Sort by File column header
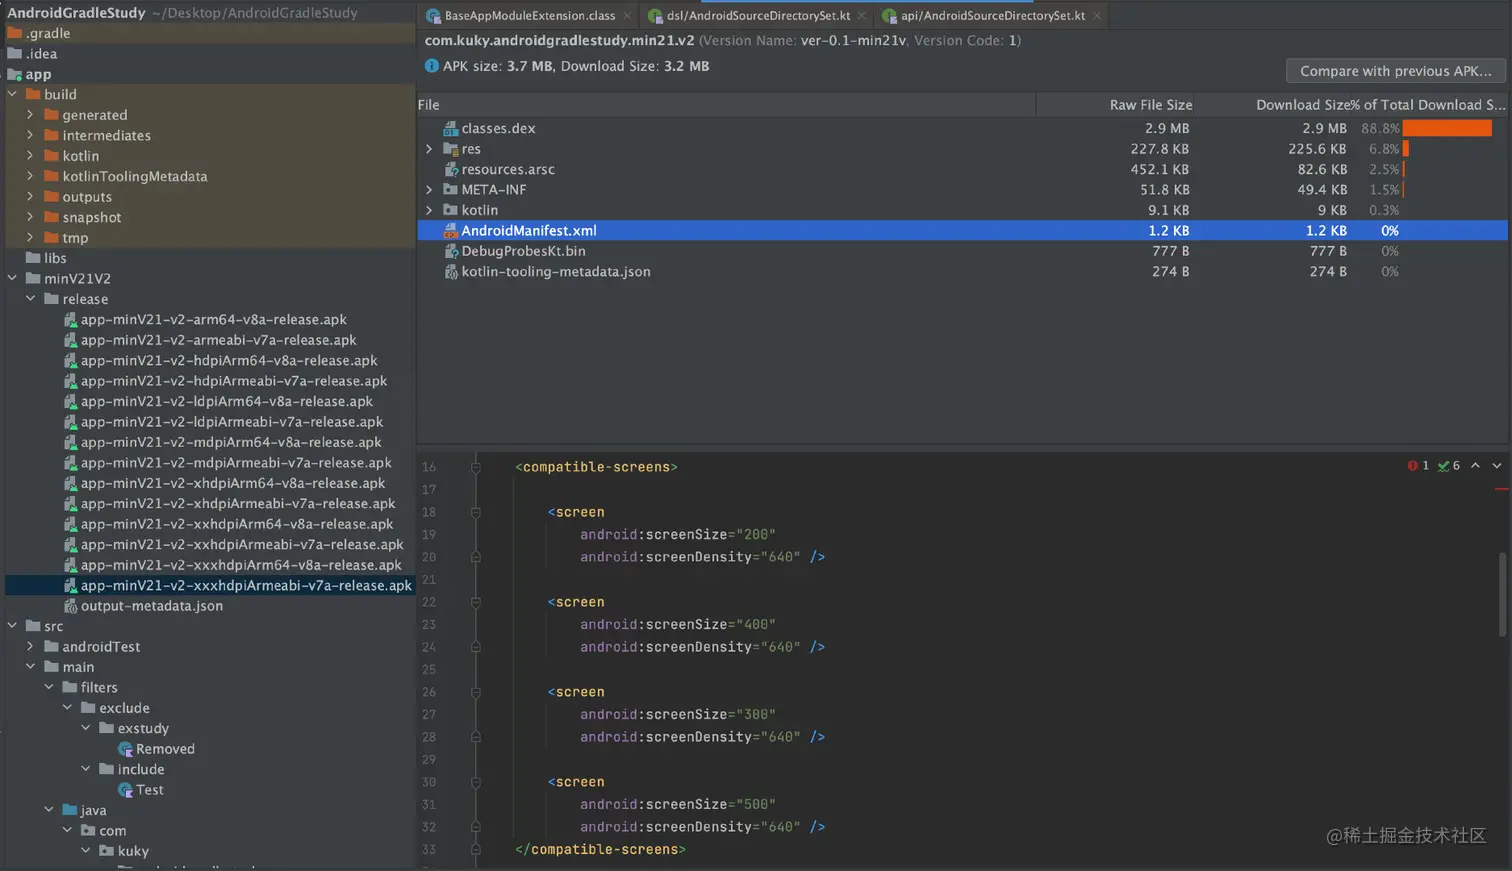Viewport: 1512px width, 871px height. (x=726, y=105)
